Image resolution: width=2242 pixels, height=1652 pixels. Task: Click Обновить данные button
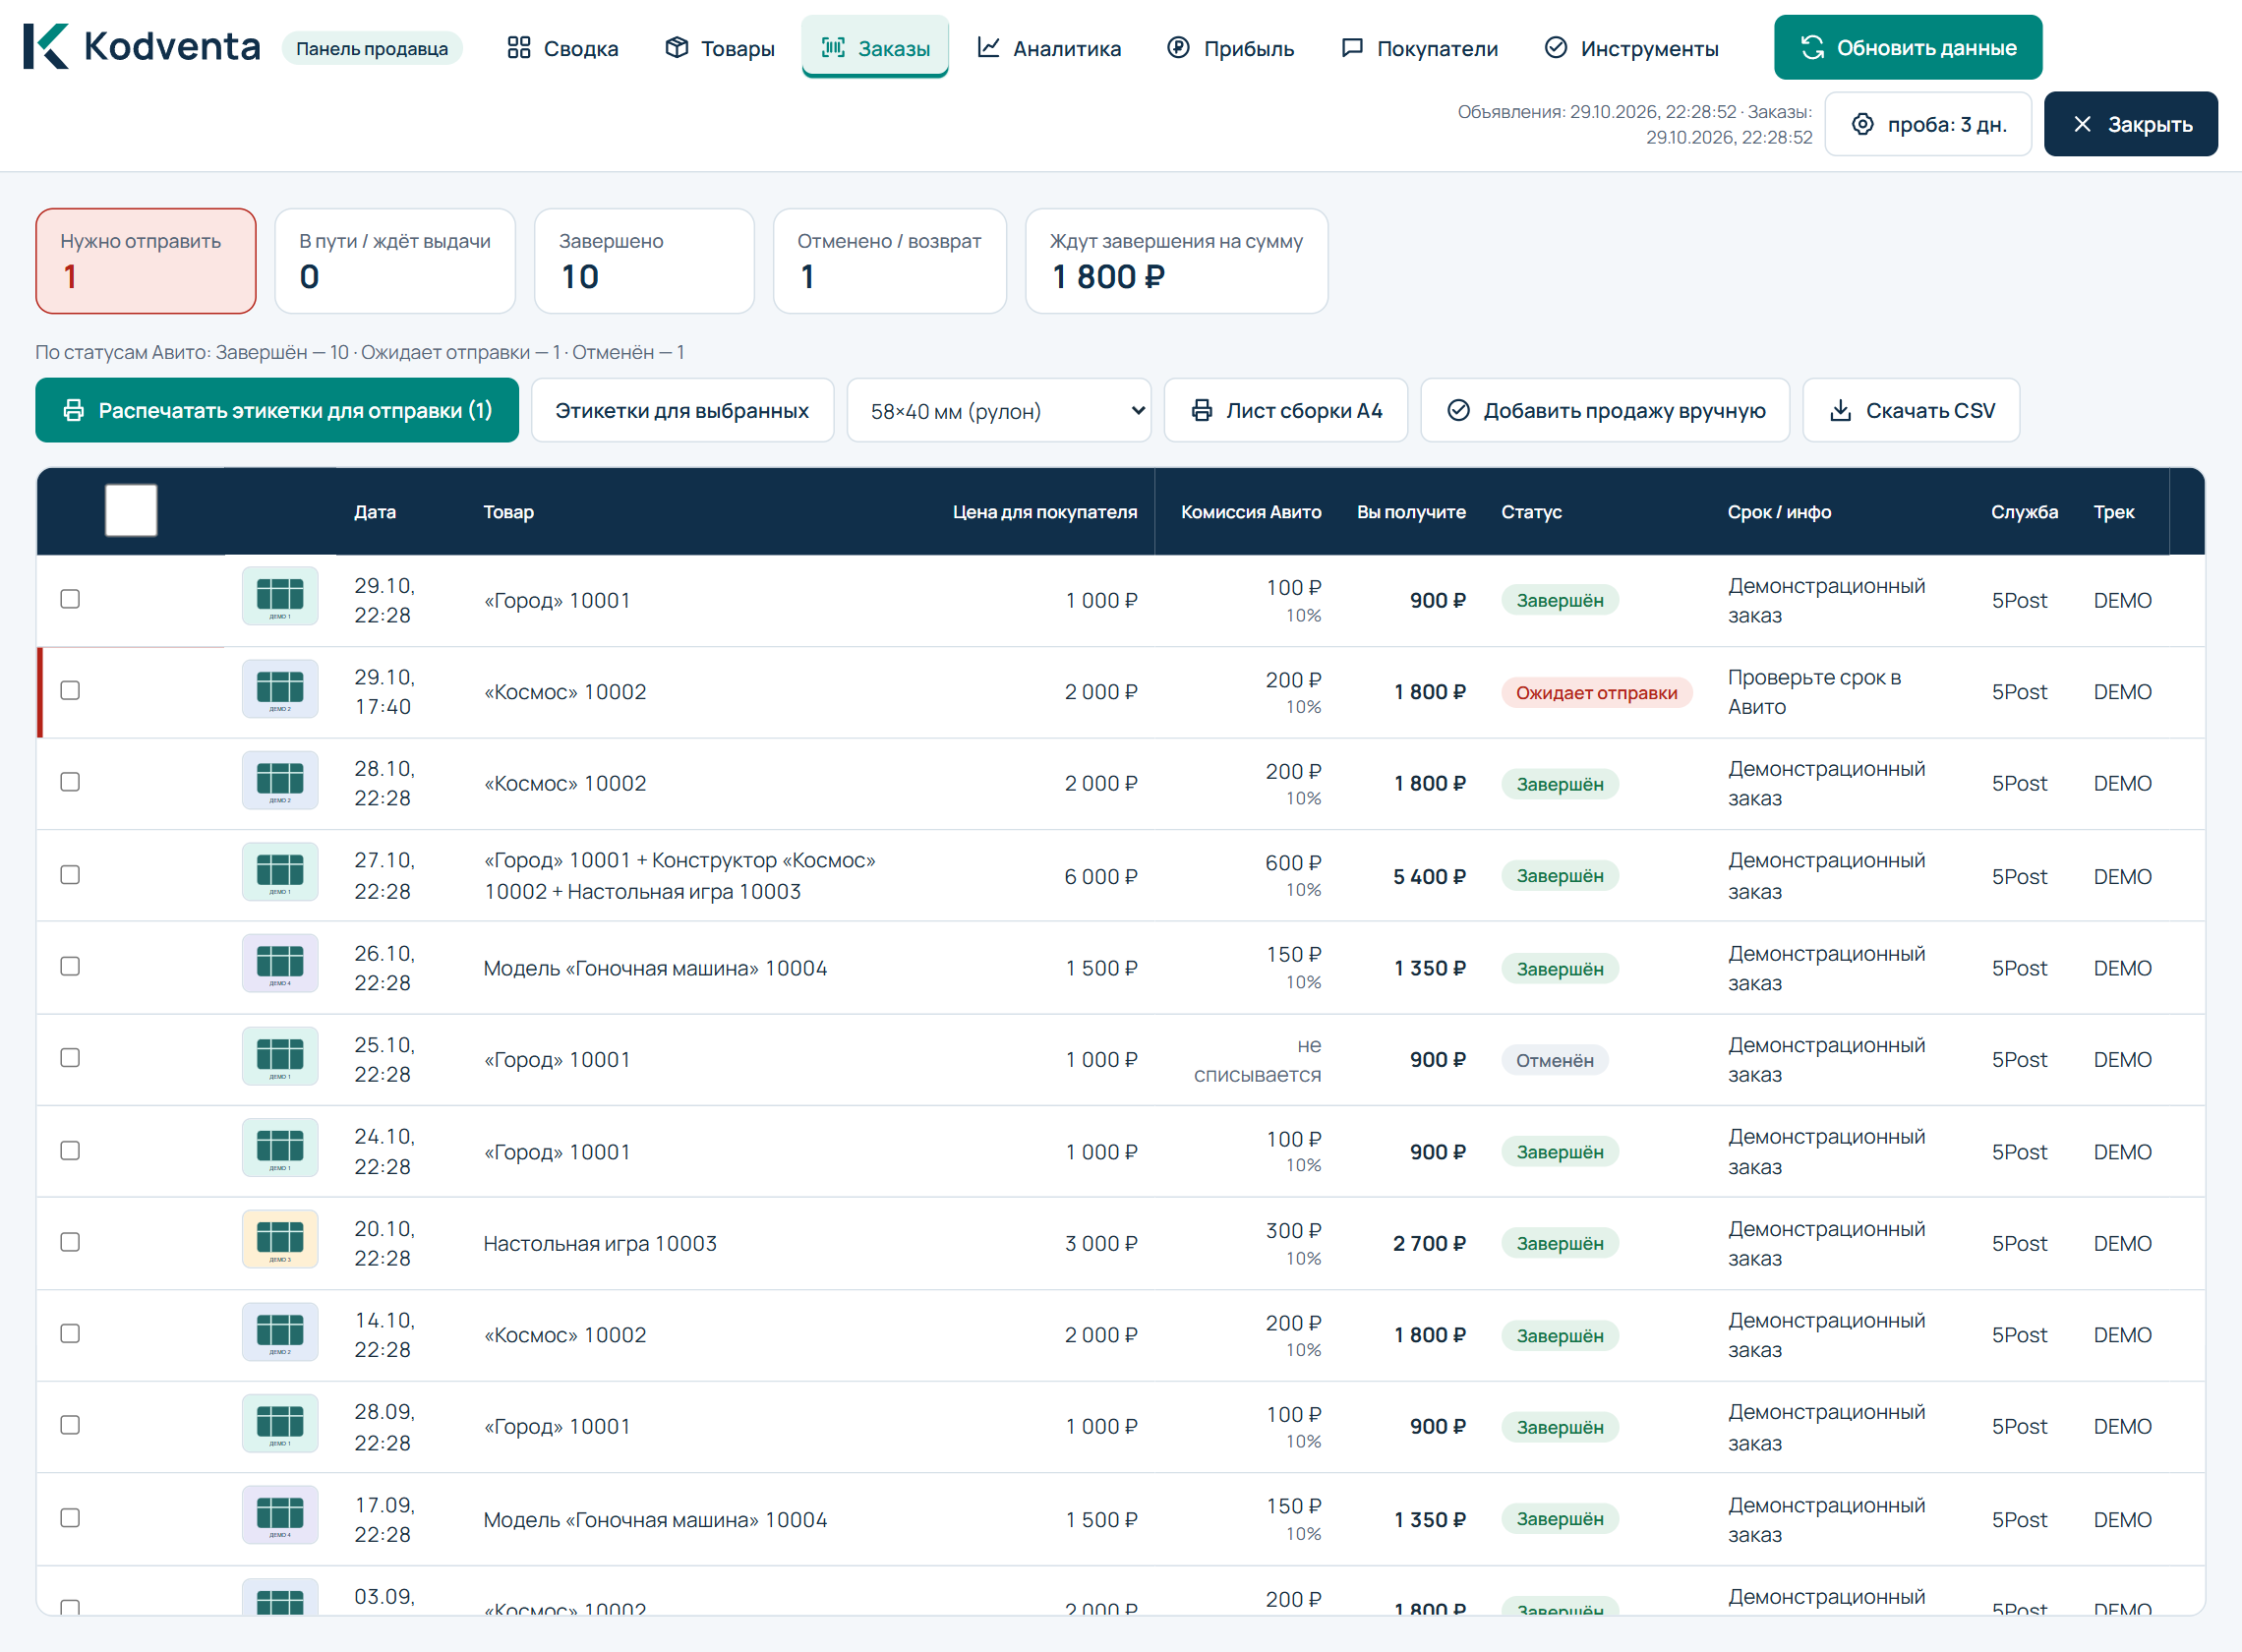point(1908,47)
